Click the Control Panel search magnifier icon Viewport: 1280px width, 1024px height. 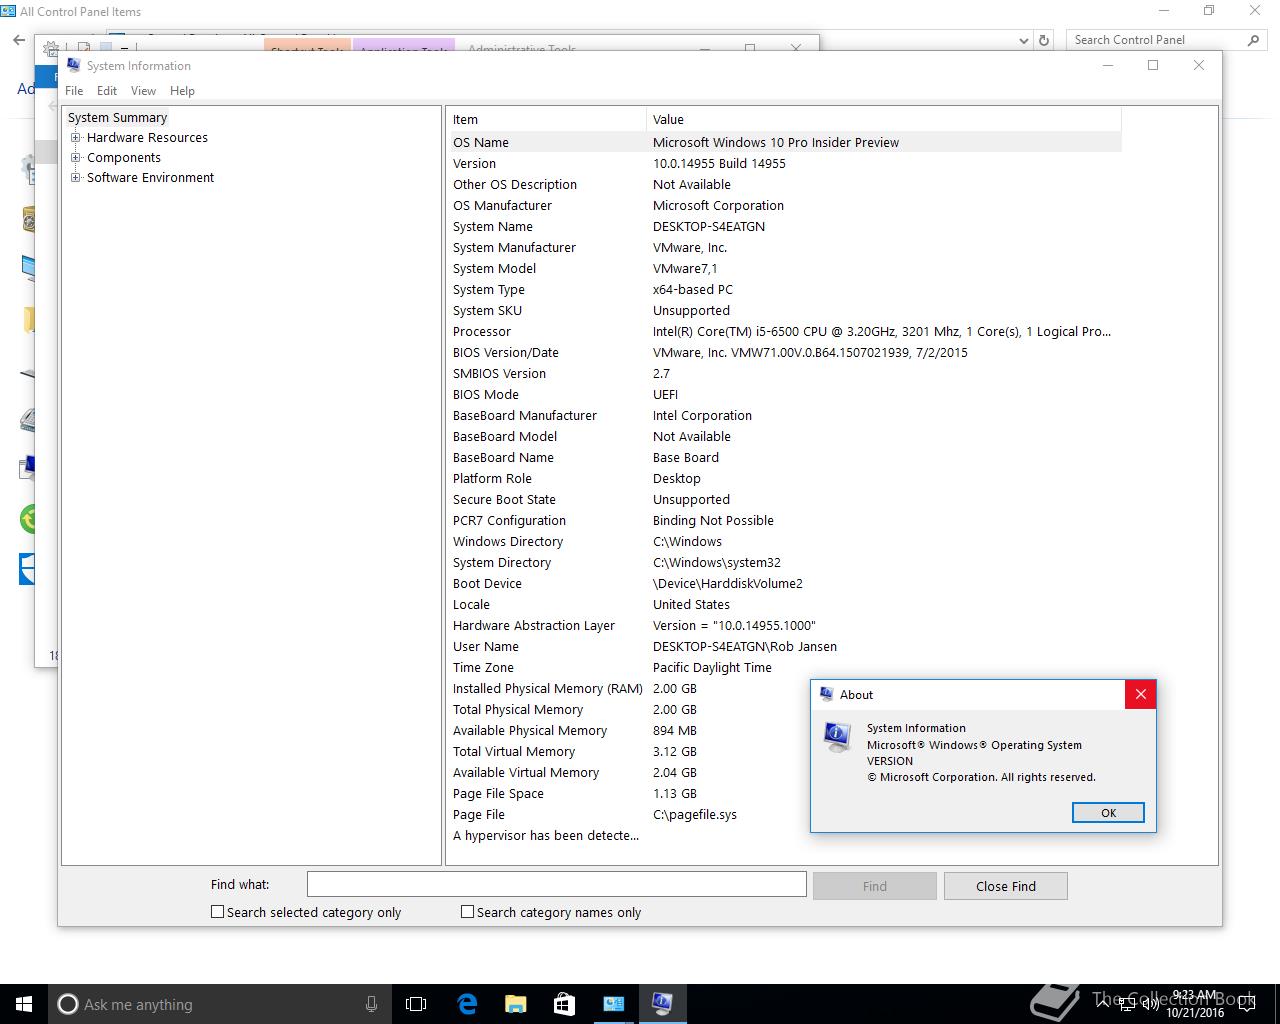tap(1253, 40)
